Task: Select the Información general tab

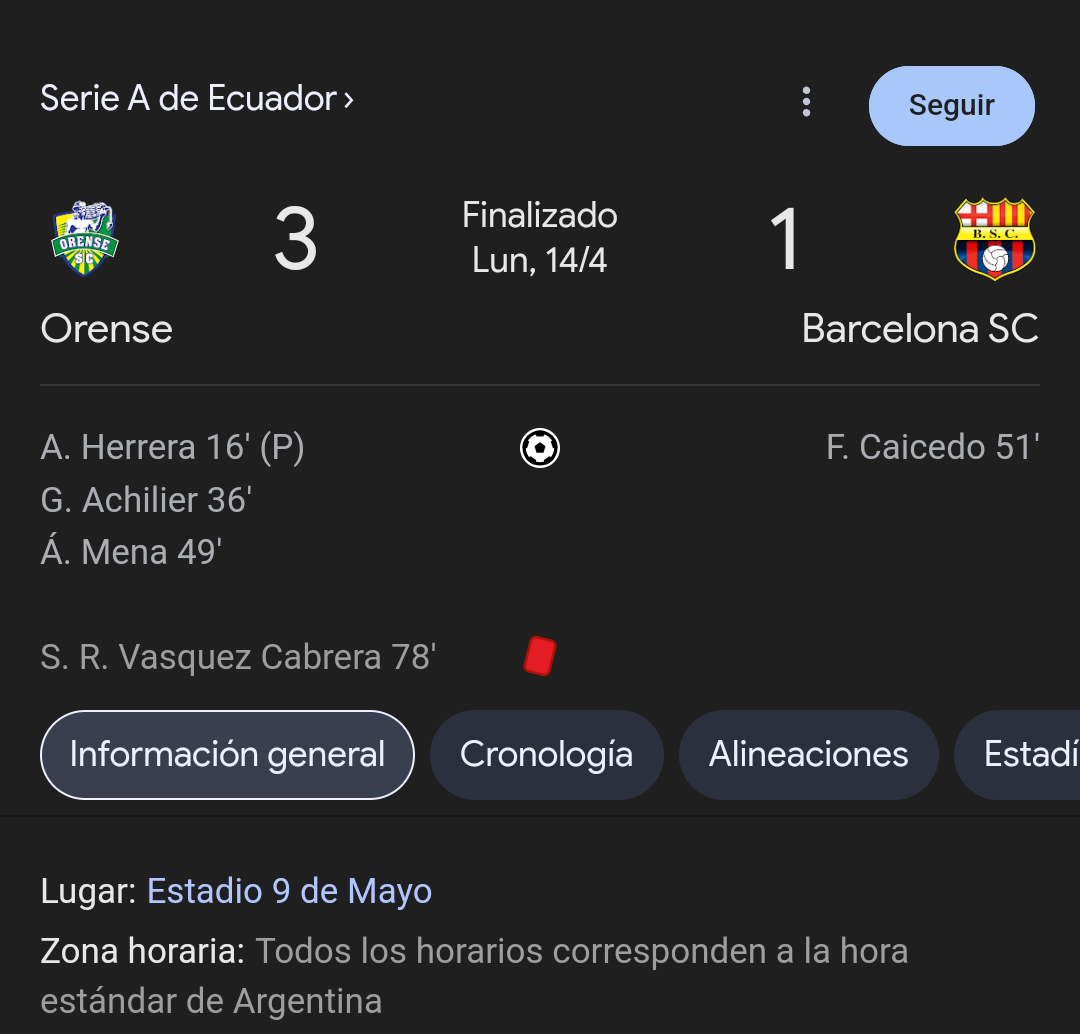Action: 227,754
